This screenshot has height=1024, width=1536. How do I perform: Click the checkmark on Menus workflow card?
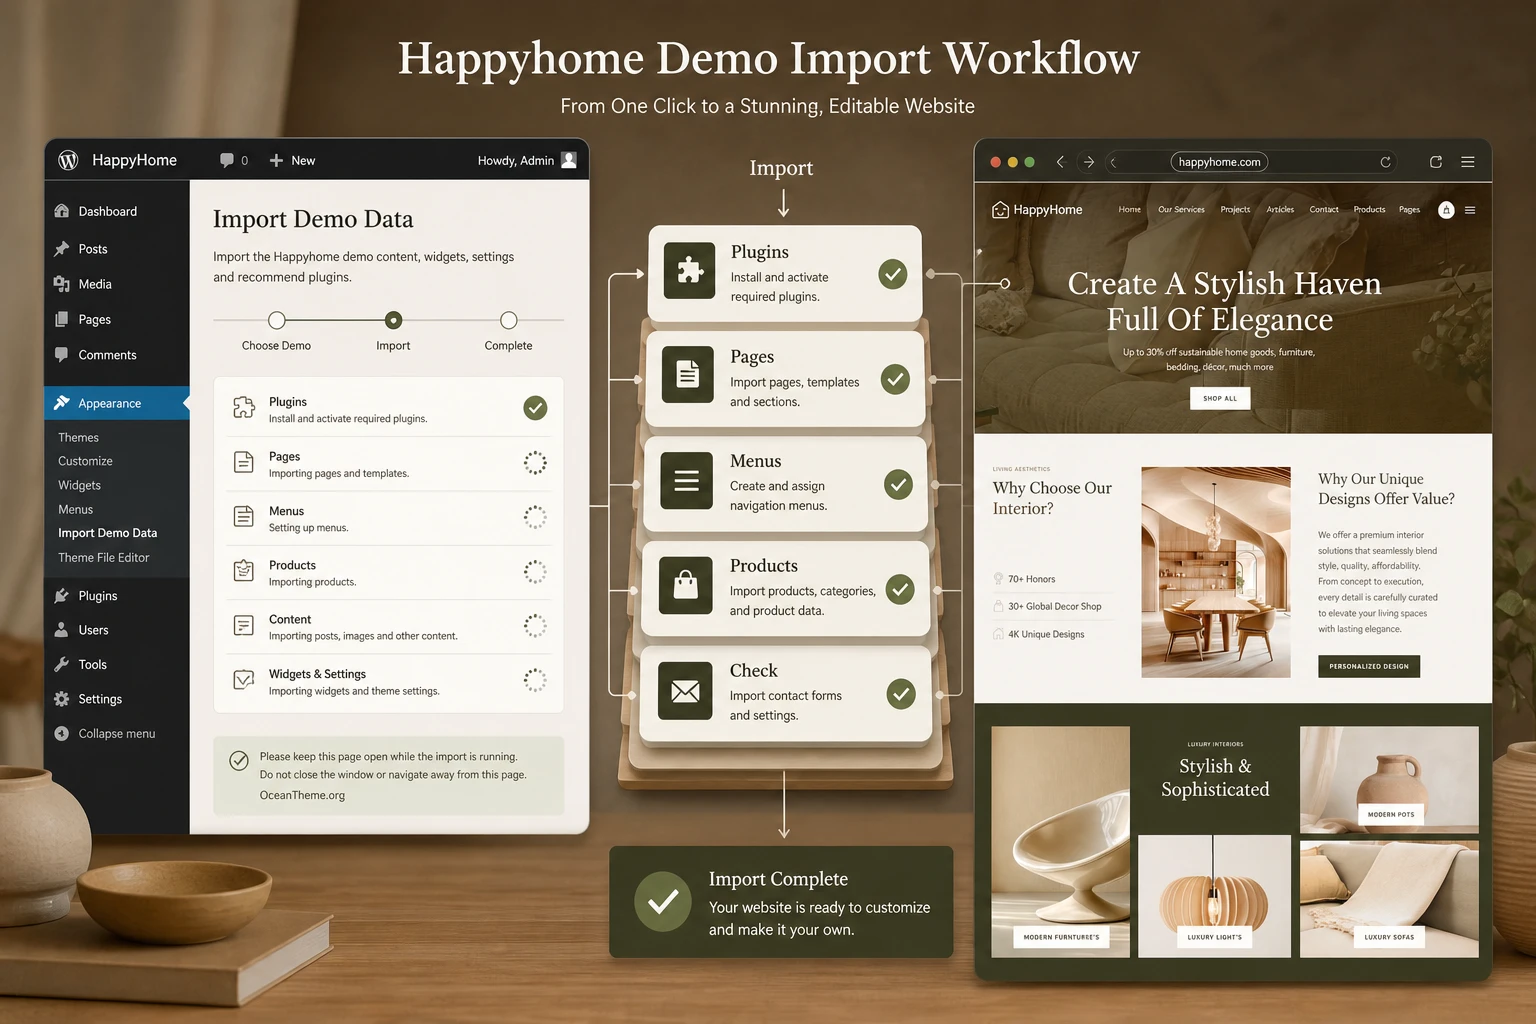pos(898,485)
